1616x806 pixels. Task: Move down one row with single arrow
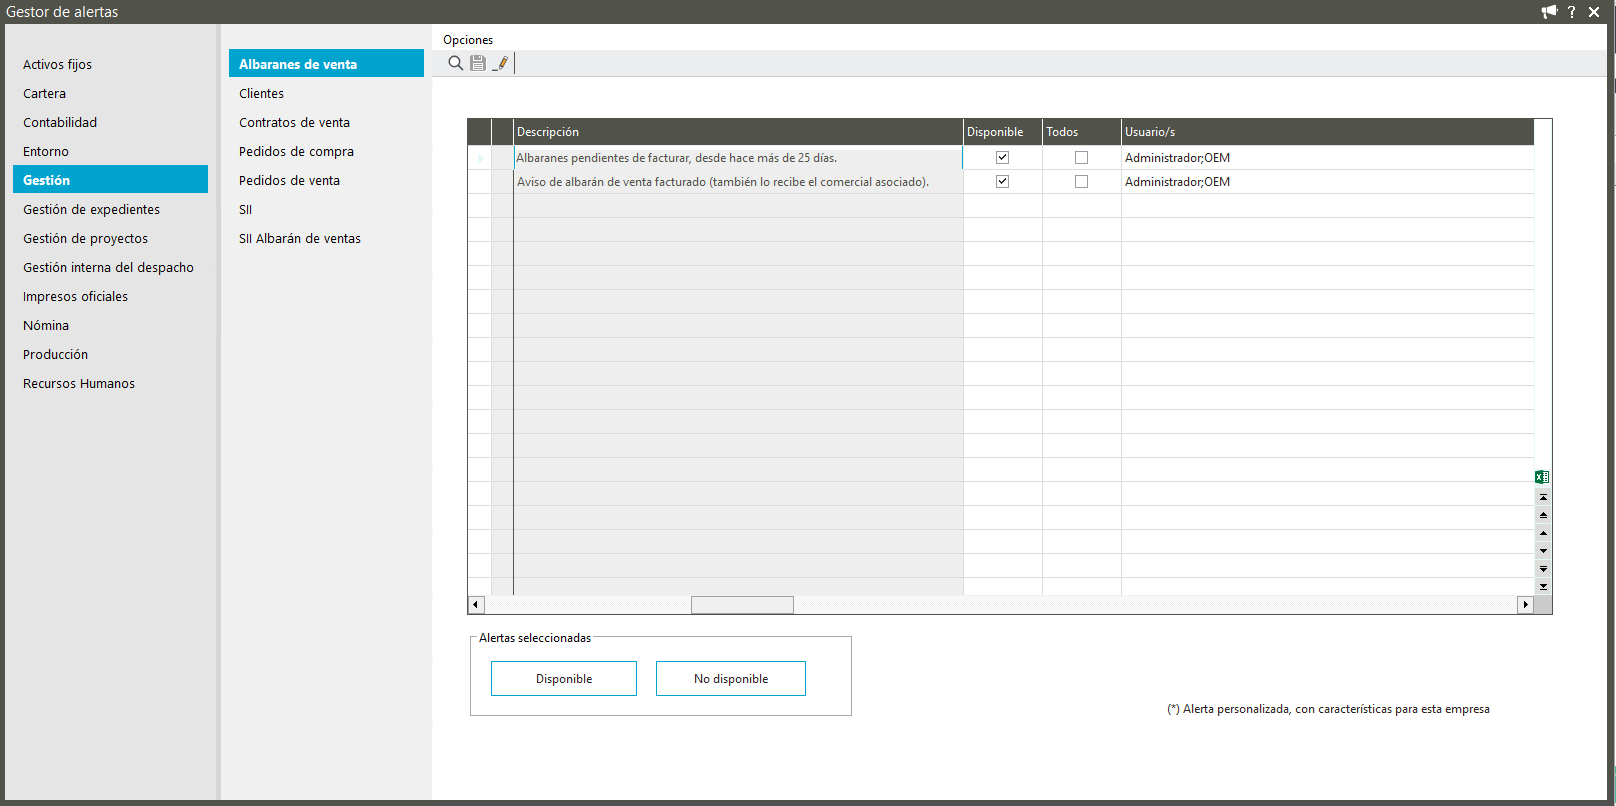(1543, 551)
